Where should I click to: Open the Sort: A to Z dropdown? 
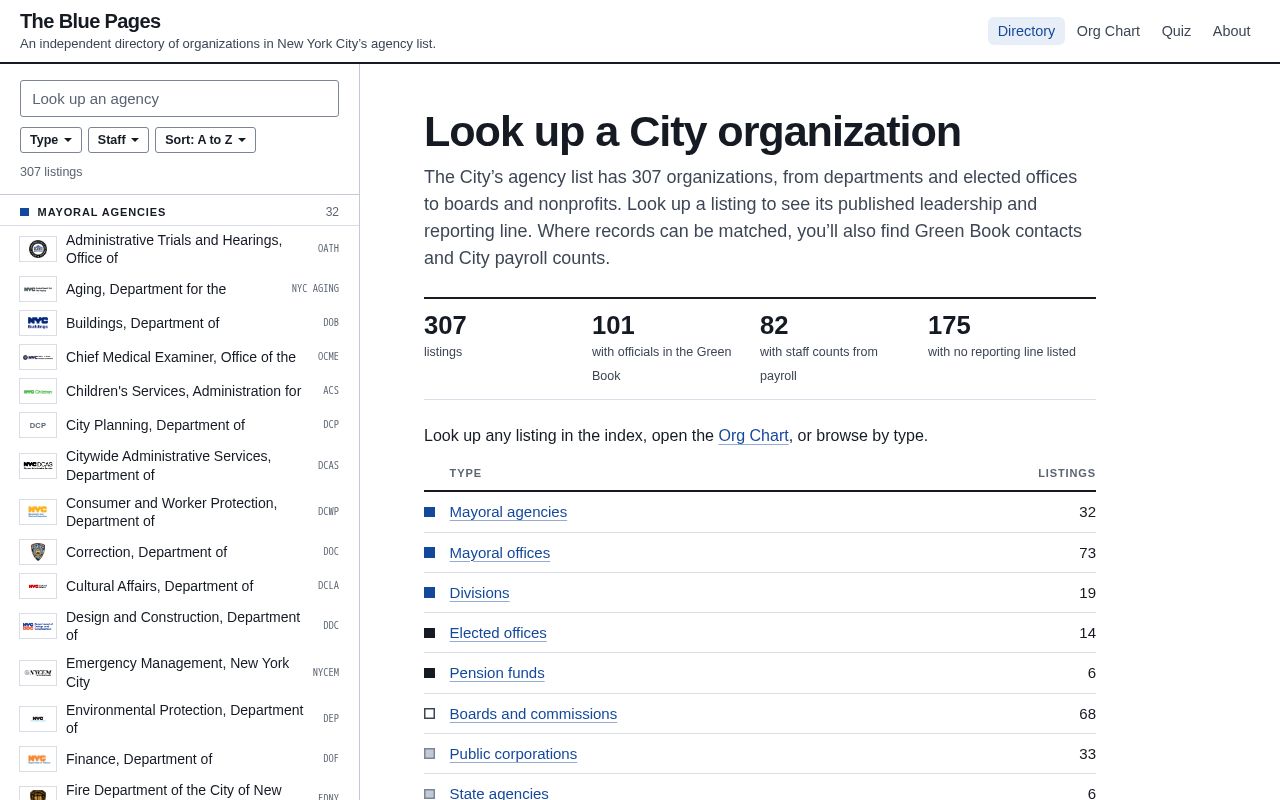[205, 140]
